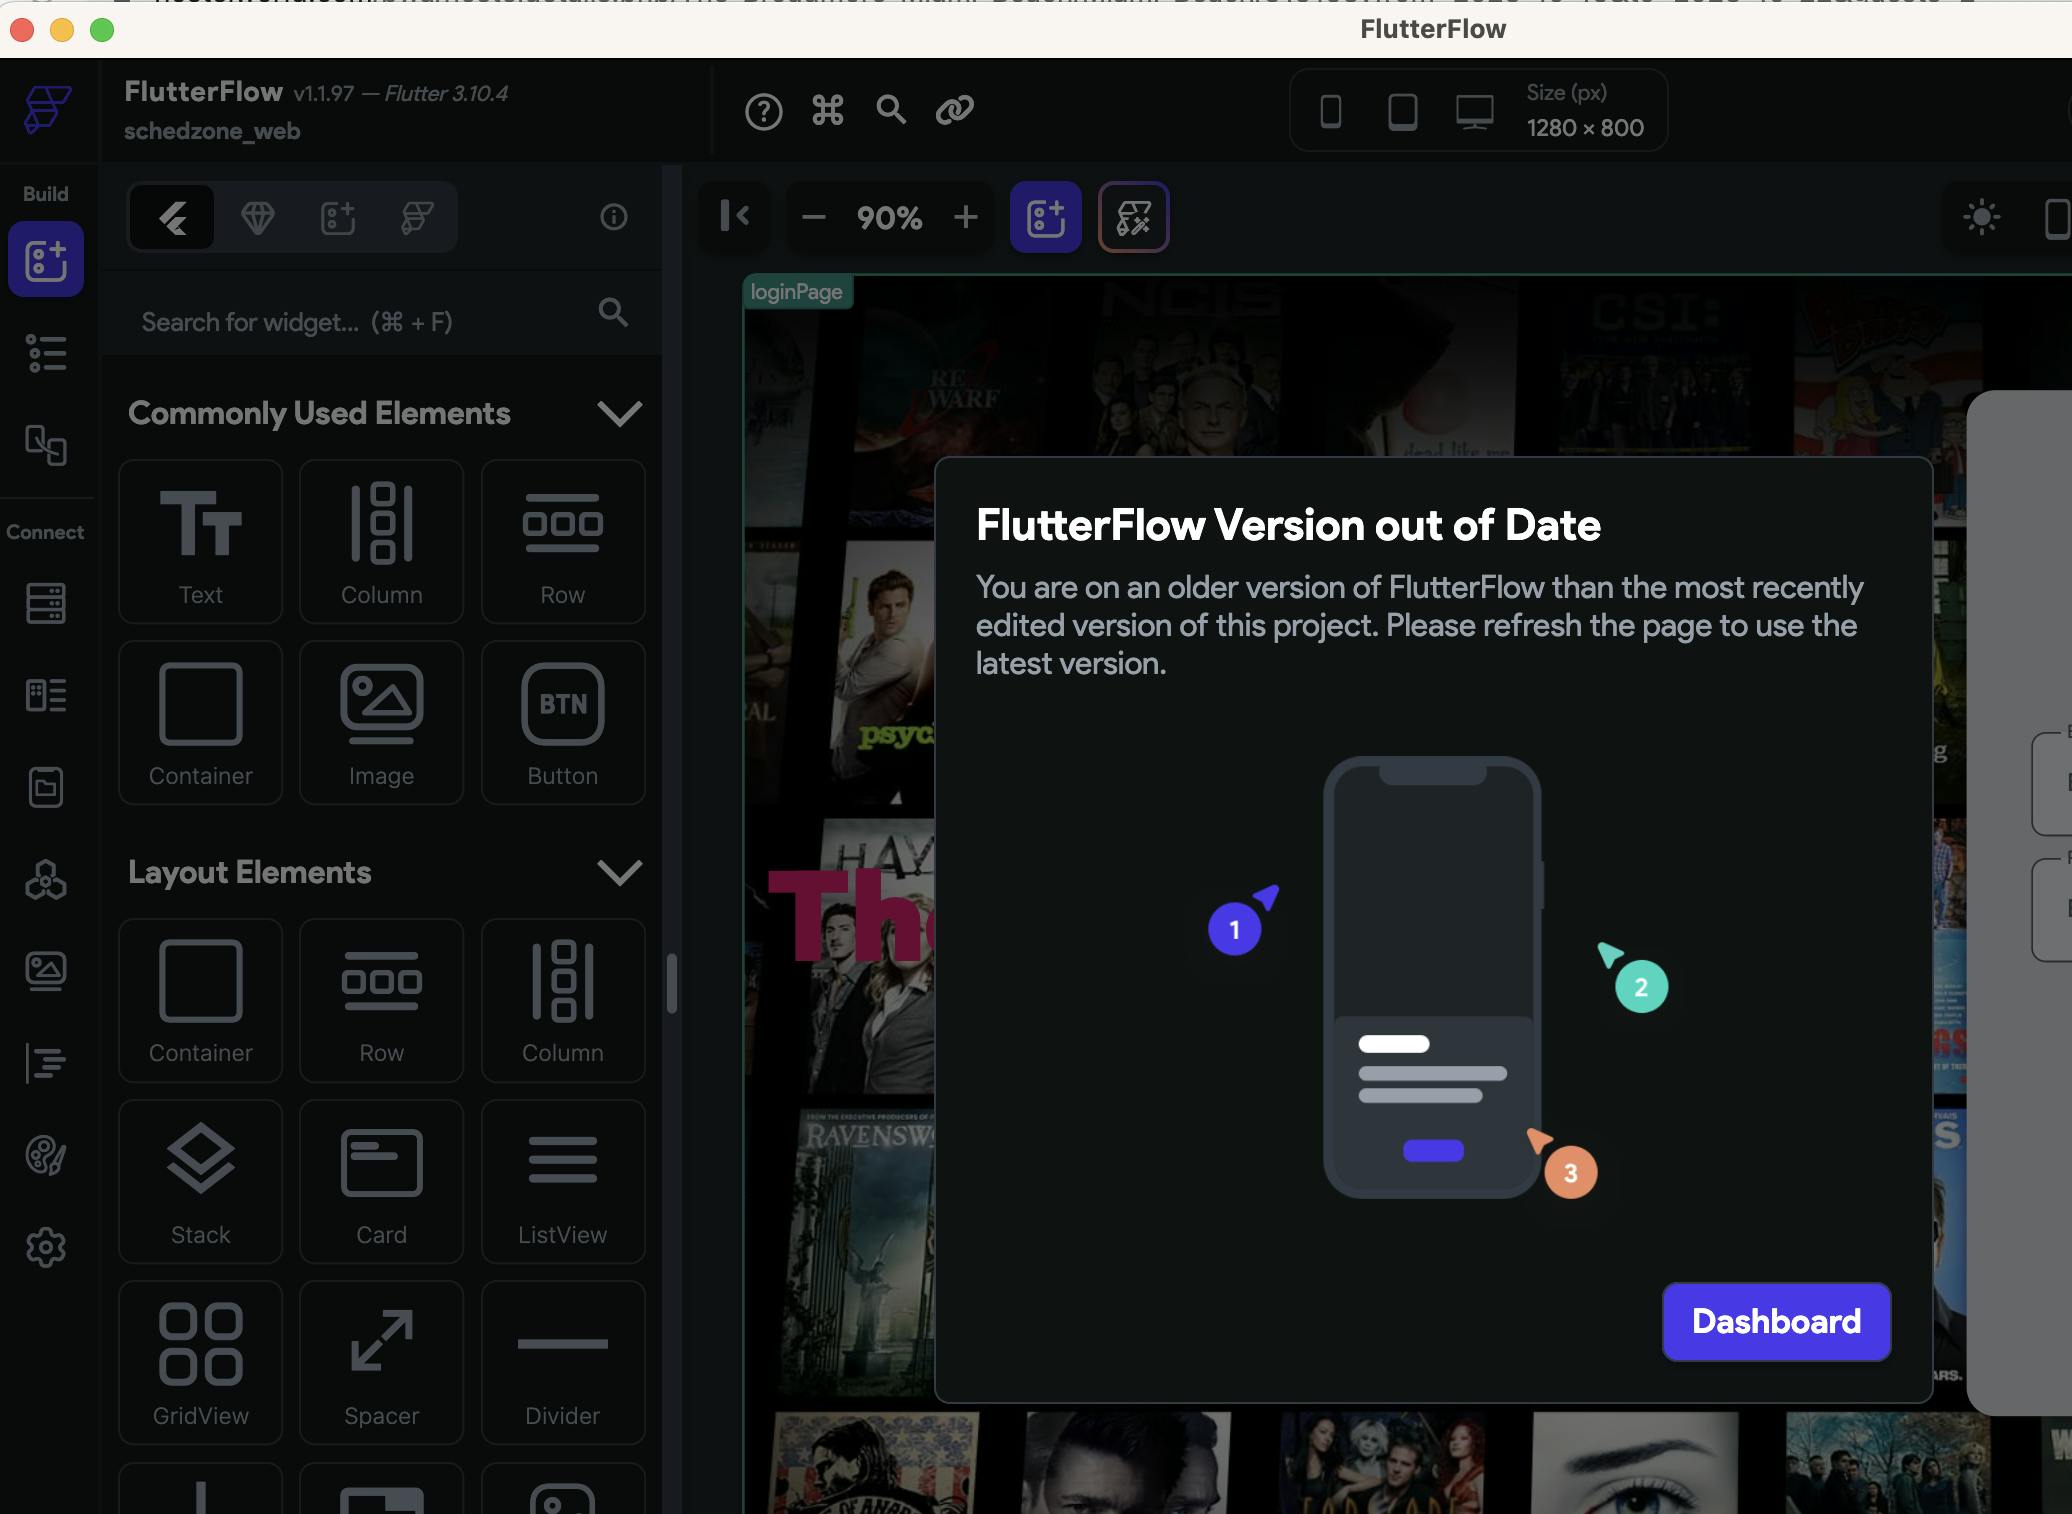Click the zoom in plus button

tap(965, 217)
